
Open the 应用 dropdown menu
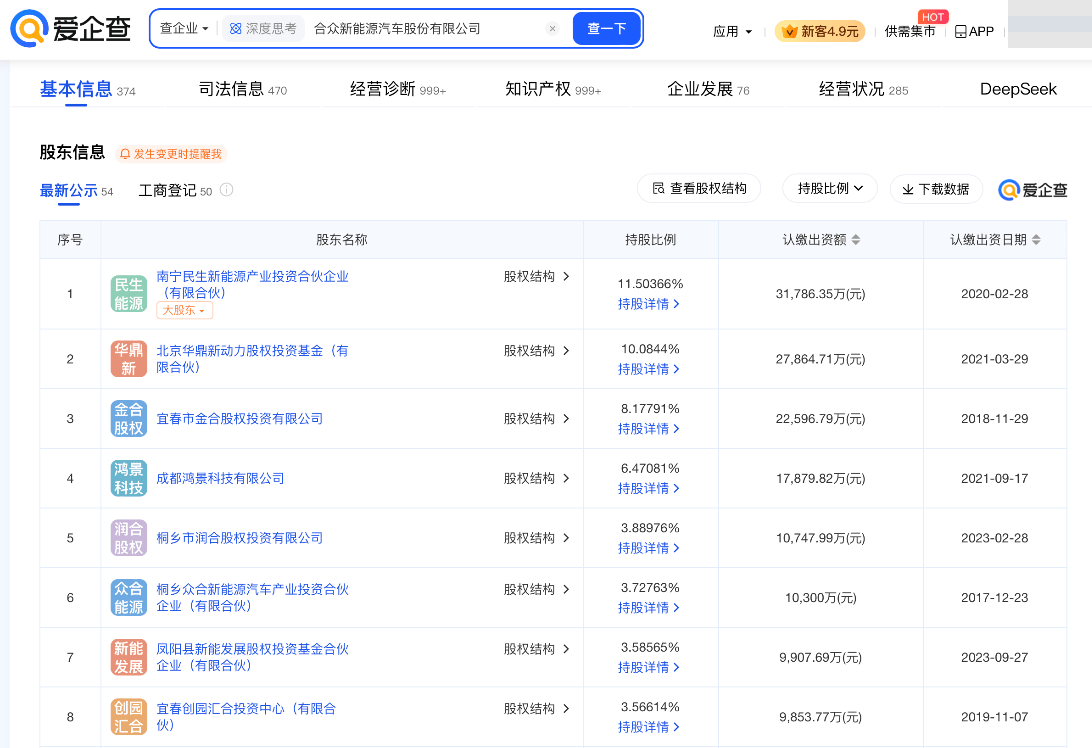[x=732, y=31]
